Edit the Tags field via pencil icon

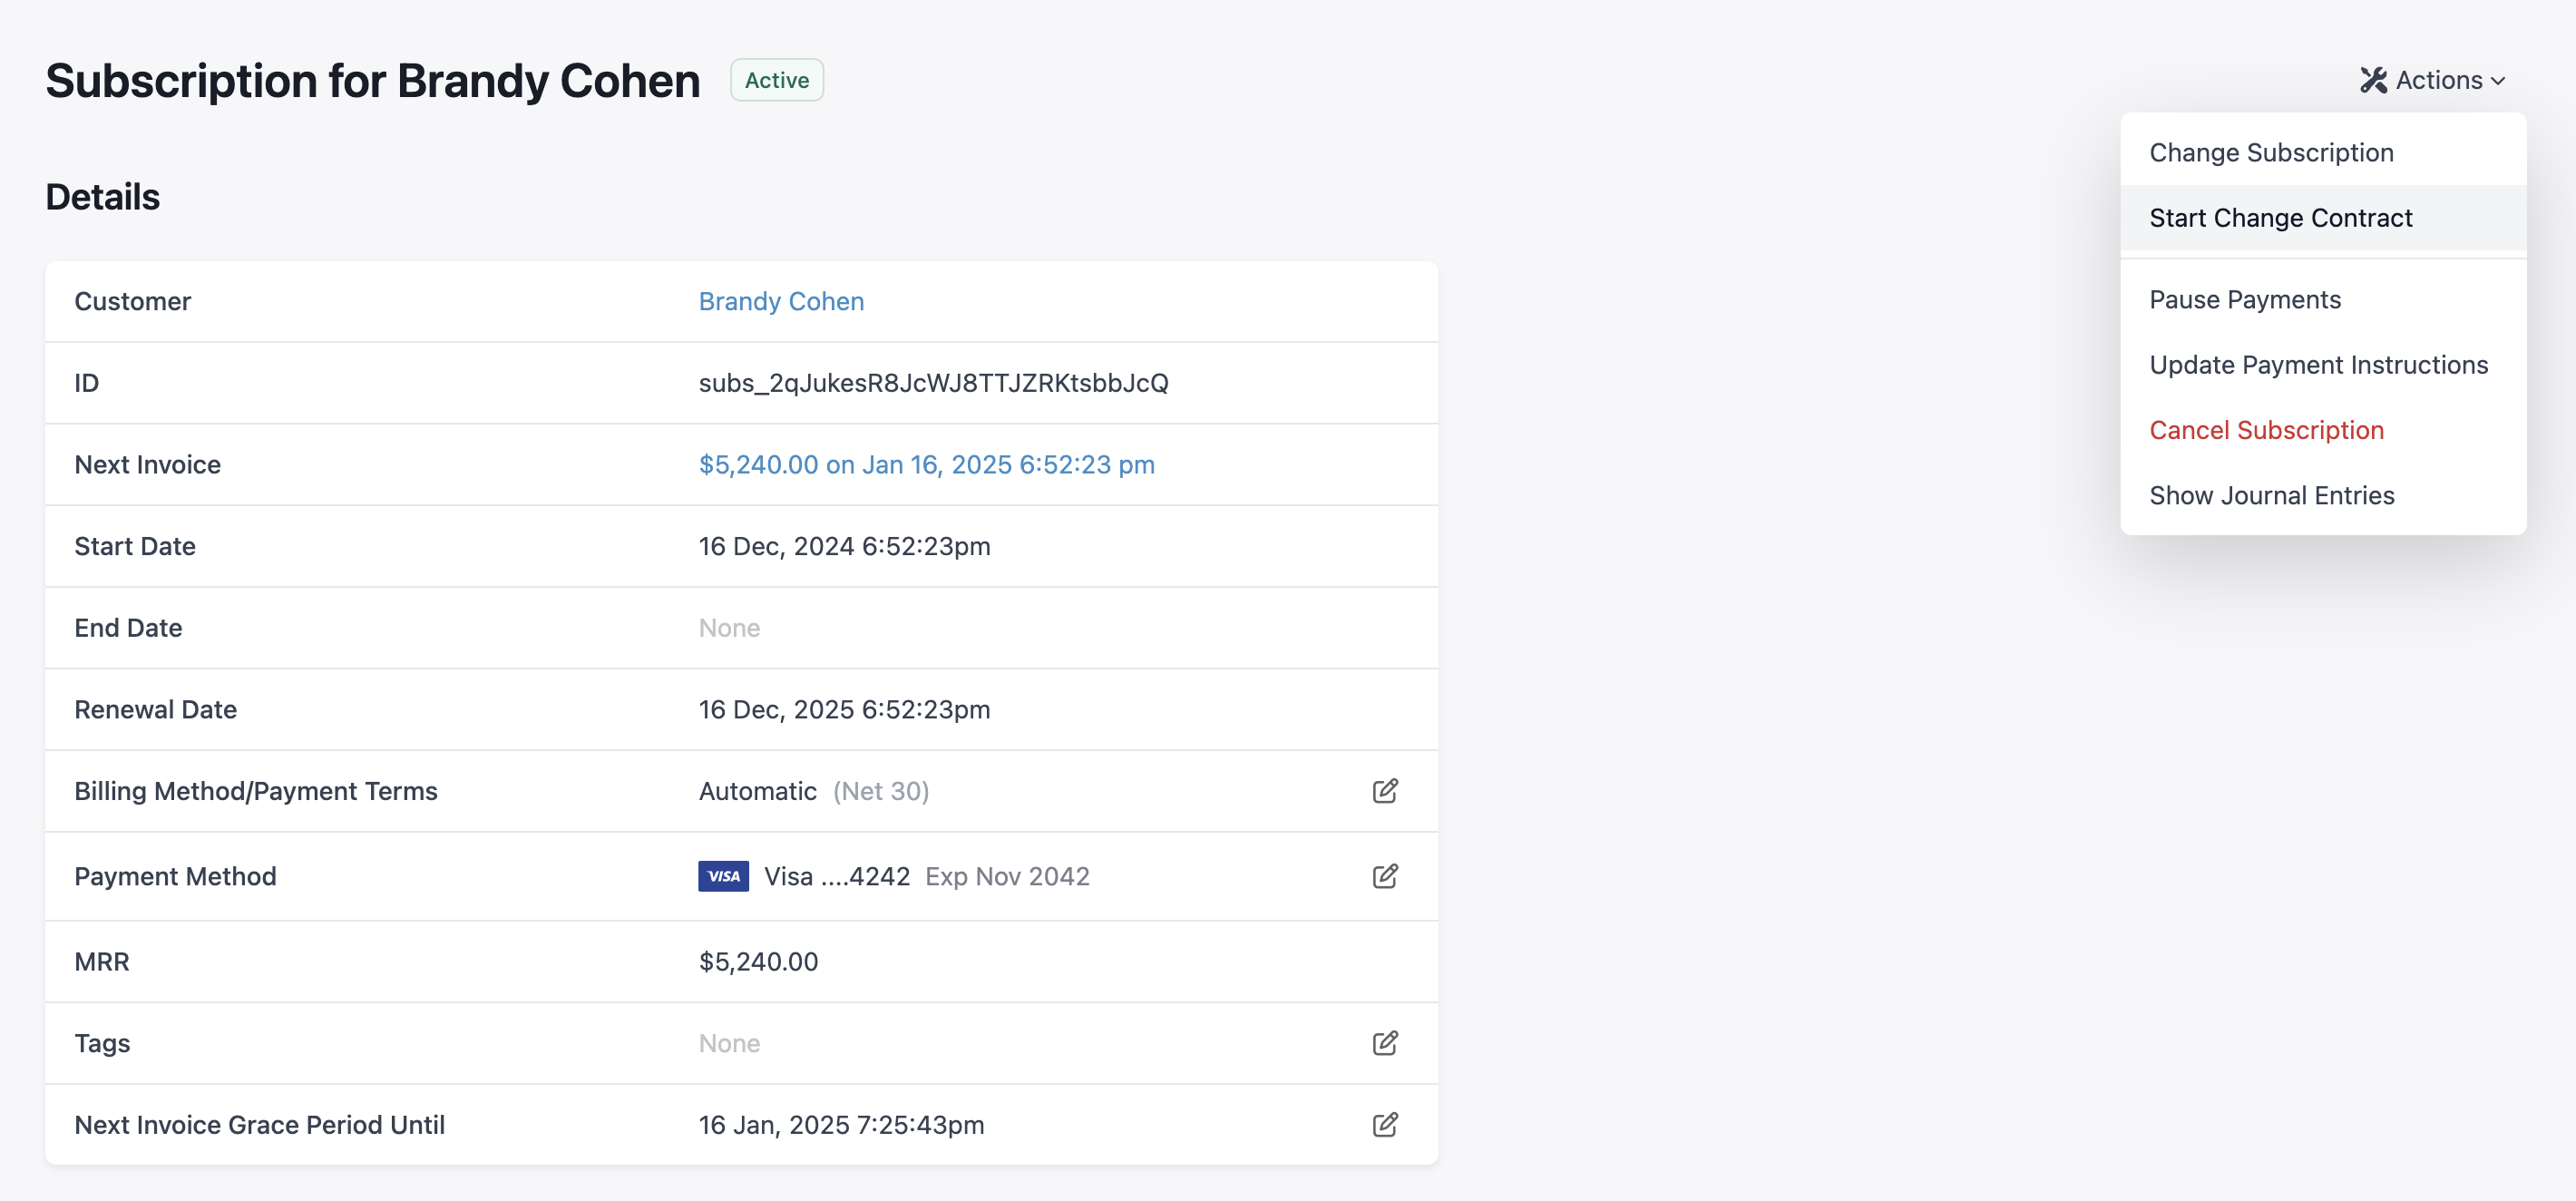(1384, 1043)
